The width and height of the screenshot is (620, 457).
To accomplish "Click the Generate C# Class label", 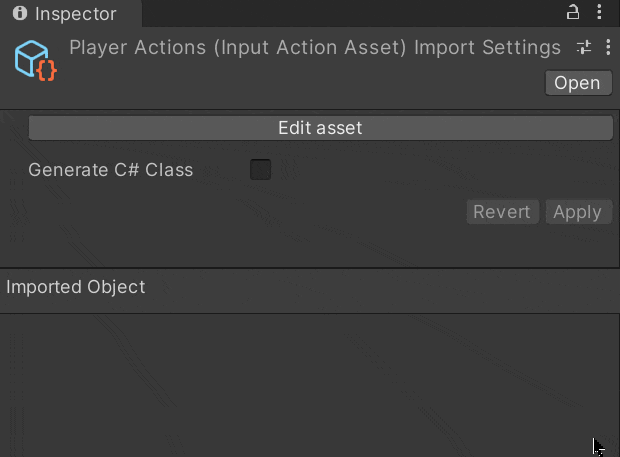I will [110, 170].
